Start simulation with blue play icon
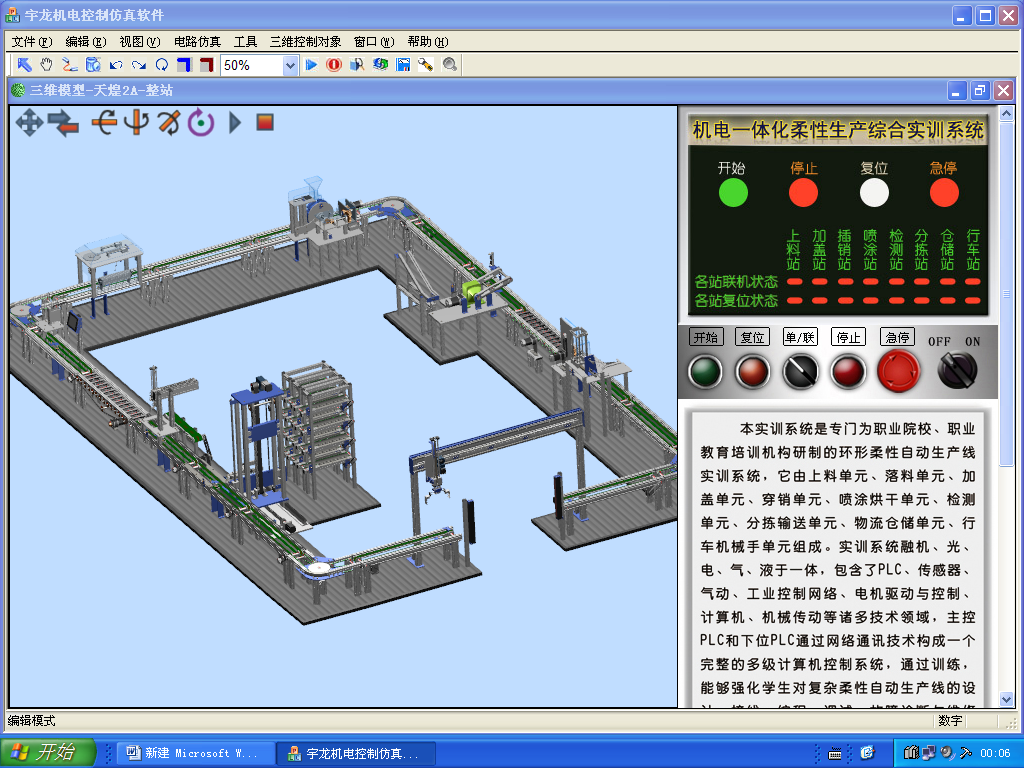The height and width of the screenshot is (768, 1024). click(x=312, y=65)
